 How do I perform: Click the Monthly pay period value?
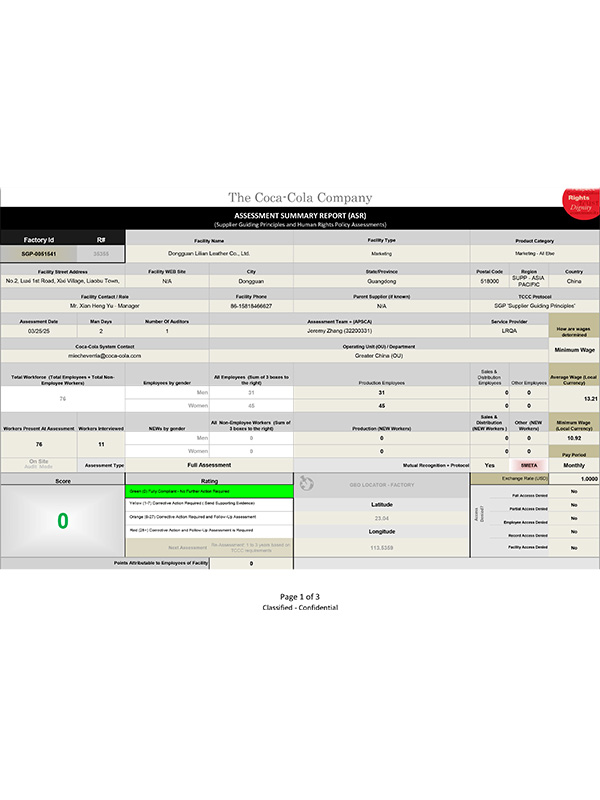tap(574, 465)
